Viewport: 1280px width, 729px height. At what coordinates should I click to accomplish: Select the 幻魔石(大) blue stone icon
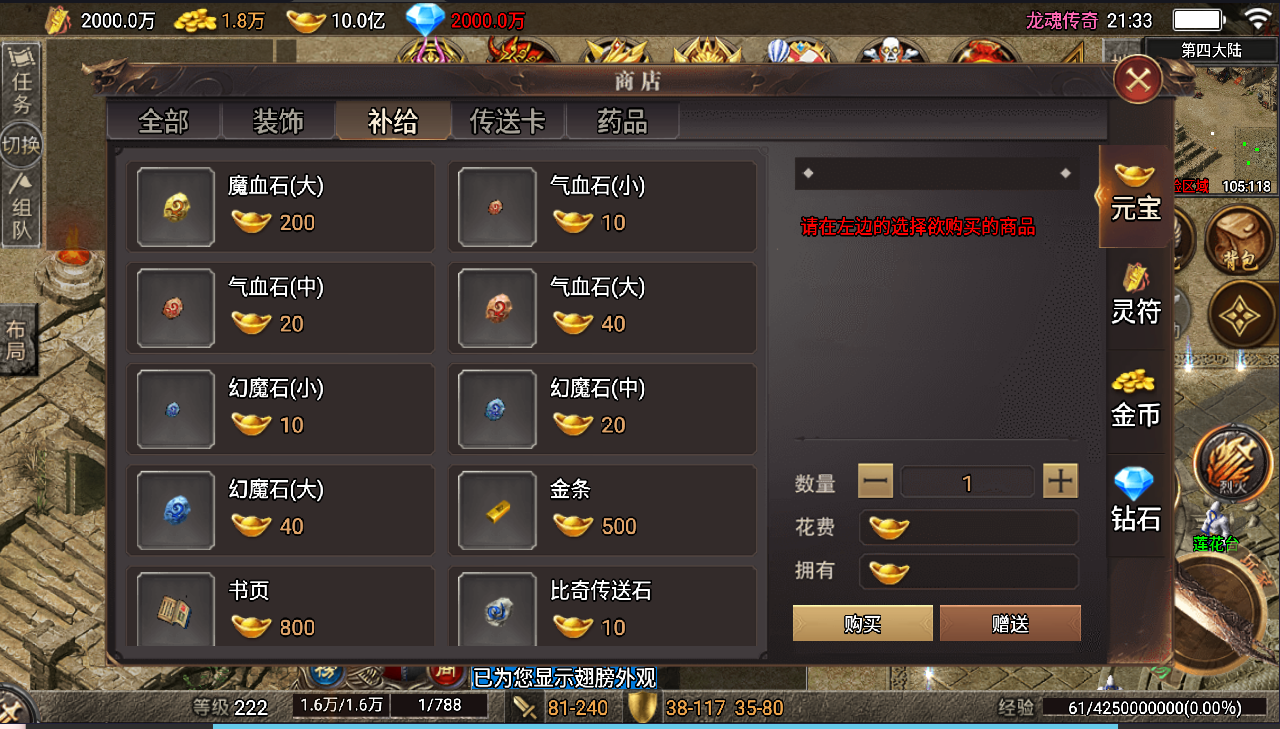click(x=176, y=511)
